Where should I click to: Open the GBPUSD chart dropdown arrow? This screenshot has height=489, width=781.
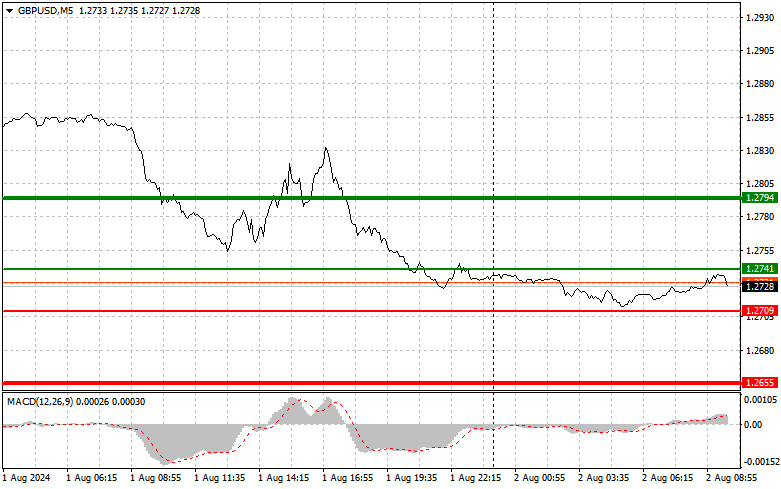[x=9, y=10]
